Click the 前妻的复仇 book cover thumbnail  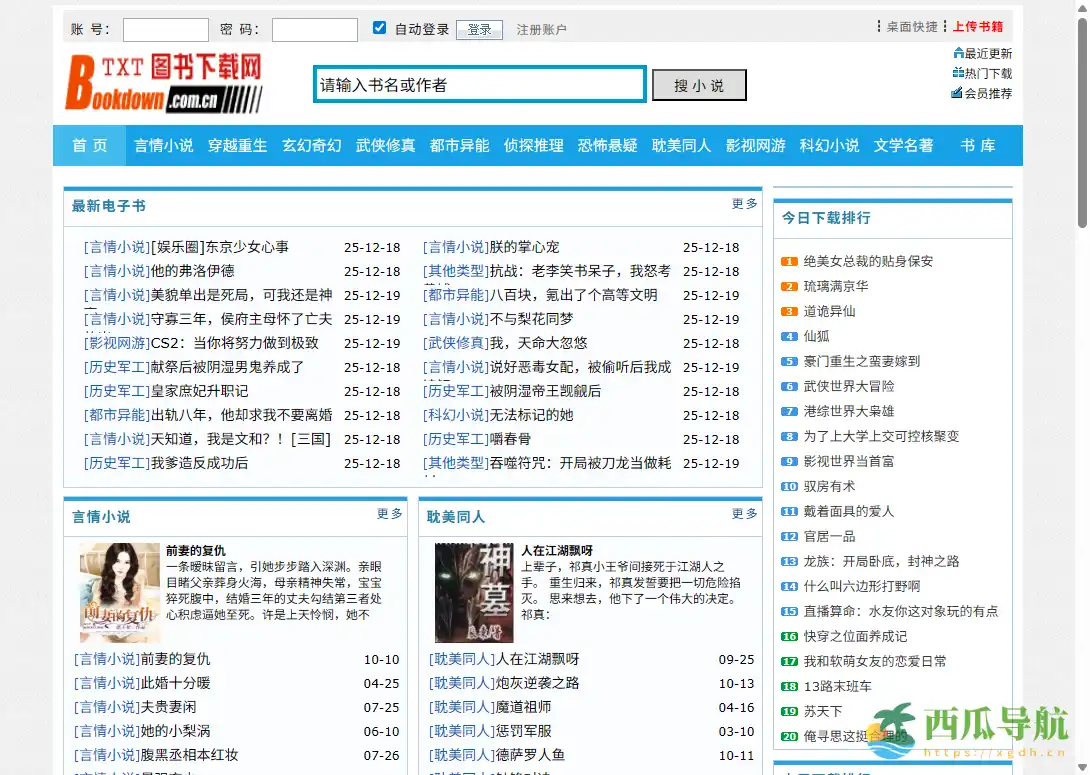click(118, 592)
